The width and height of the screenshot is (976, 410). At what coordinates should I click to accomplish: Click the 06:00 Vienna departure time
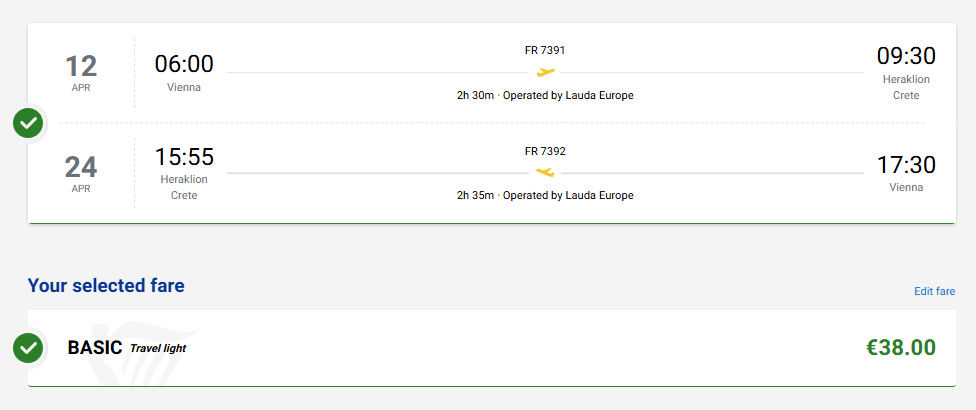[184, 64]
